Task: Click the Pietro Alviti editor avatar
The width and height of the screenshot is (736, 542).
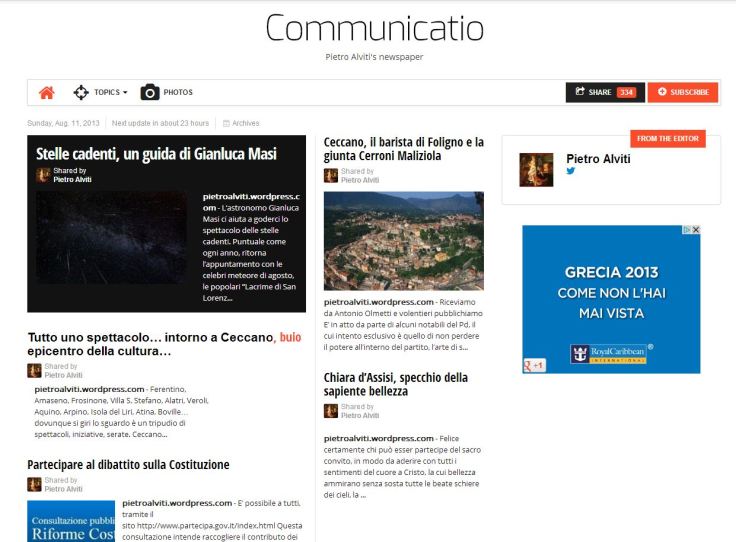Action: point(536,170)
